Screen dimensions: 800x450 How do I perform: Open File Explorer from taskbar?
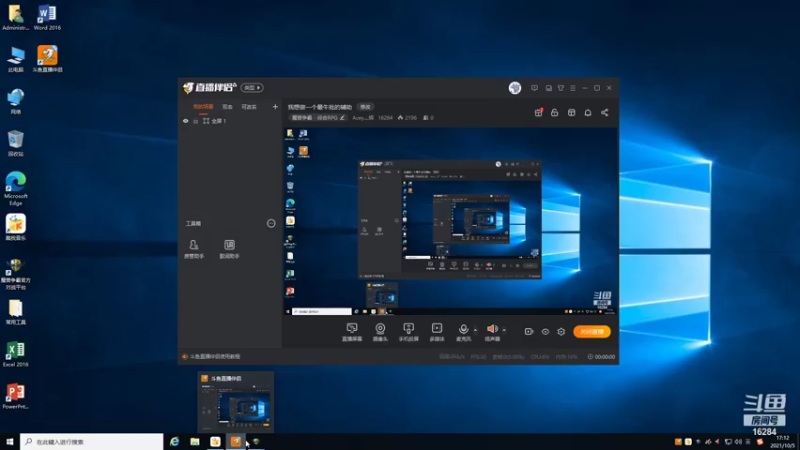pos(195,442)
